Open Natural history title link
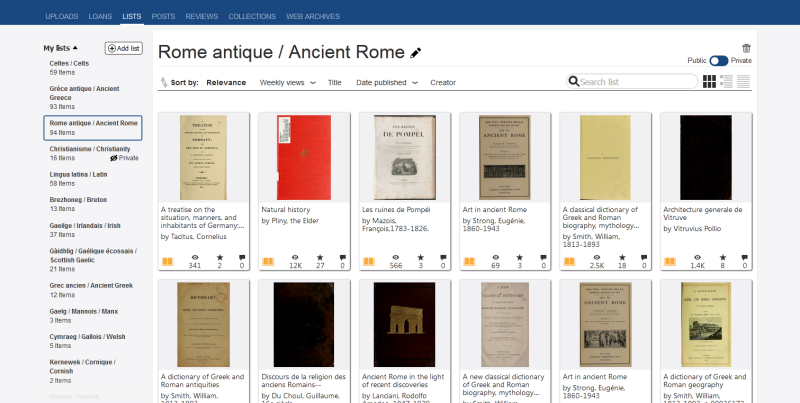The width and height of the screenshot is (800, 403). (285, 210)
